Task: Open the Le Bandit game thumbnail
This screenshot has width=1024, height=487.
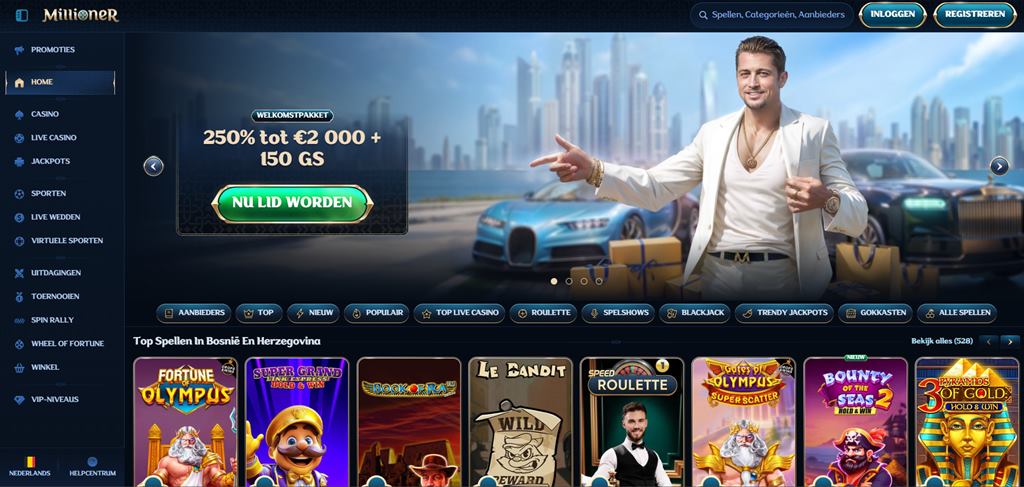Action: 520,422
